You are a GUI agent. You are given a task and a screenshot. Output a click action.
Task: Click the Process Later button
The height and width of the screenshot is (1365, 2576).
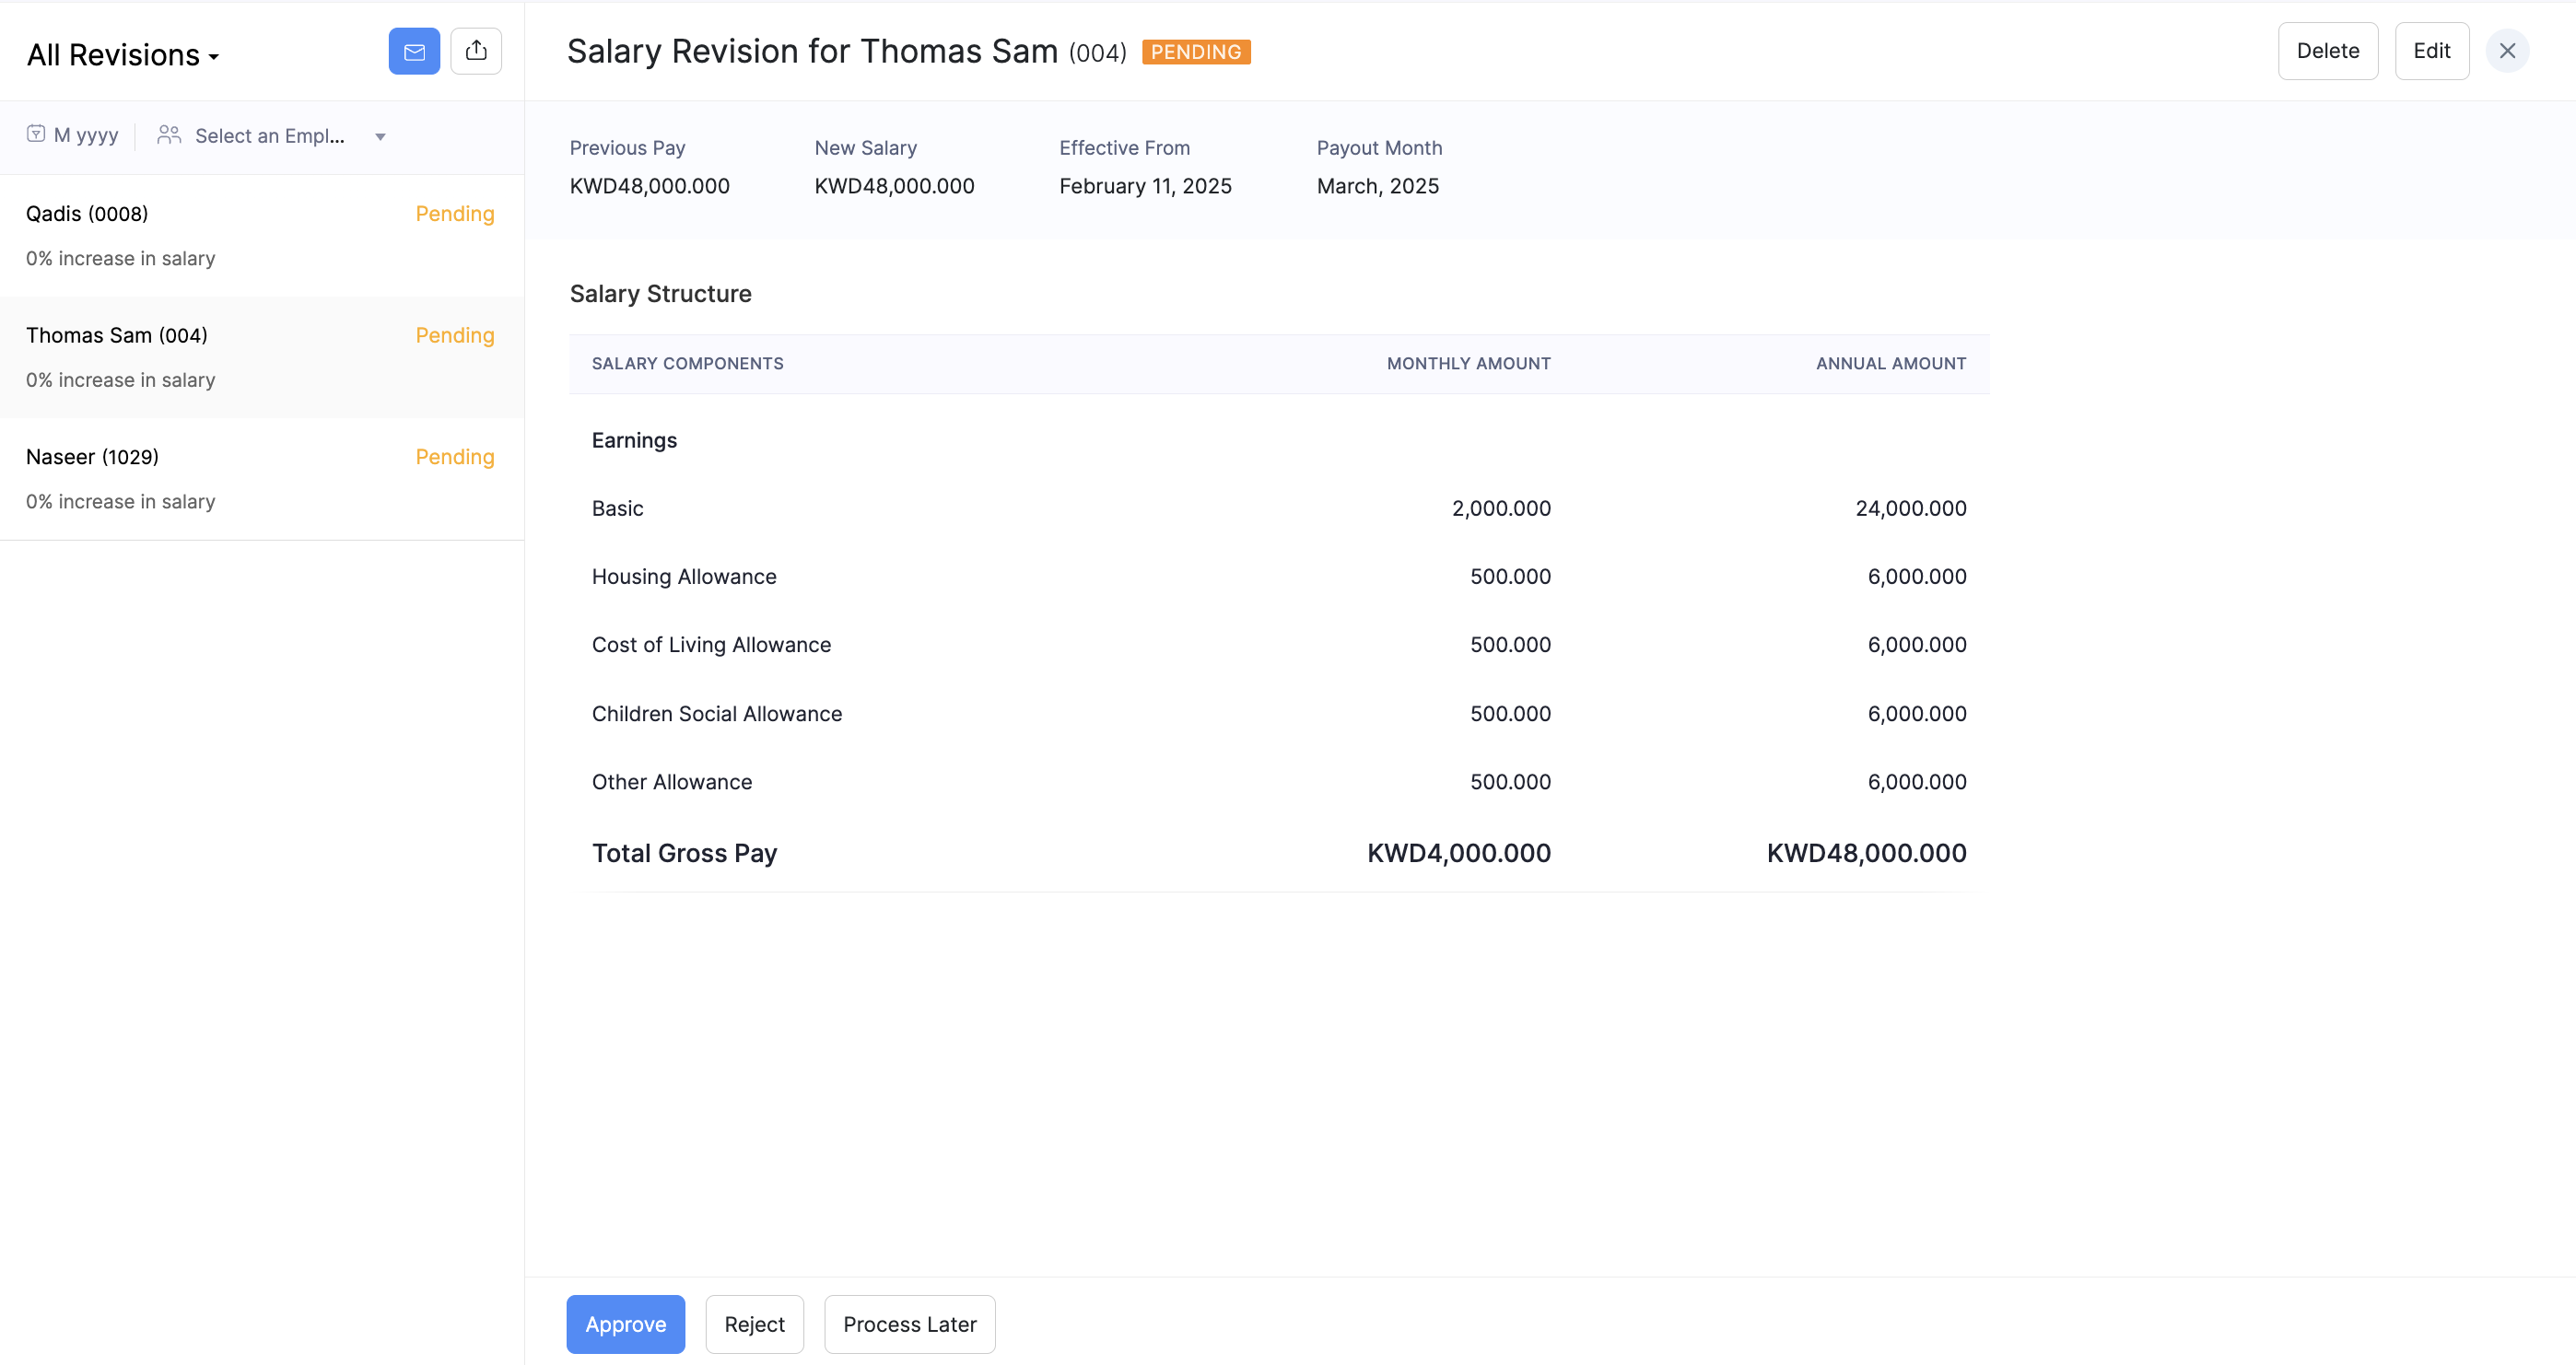(909, 1324)
